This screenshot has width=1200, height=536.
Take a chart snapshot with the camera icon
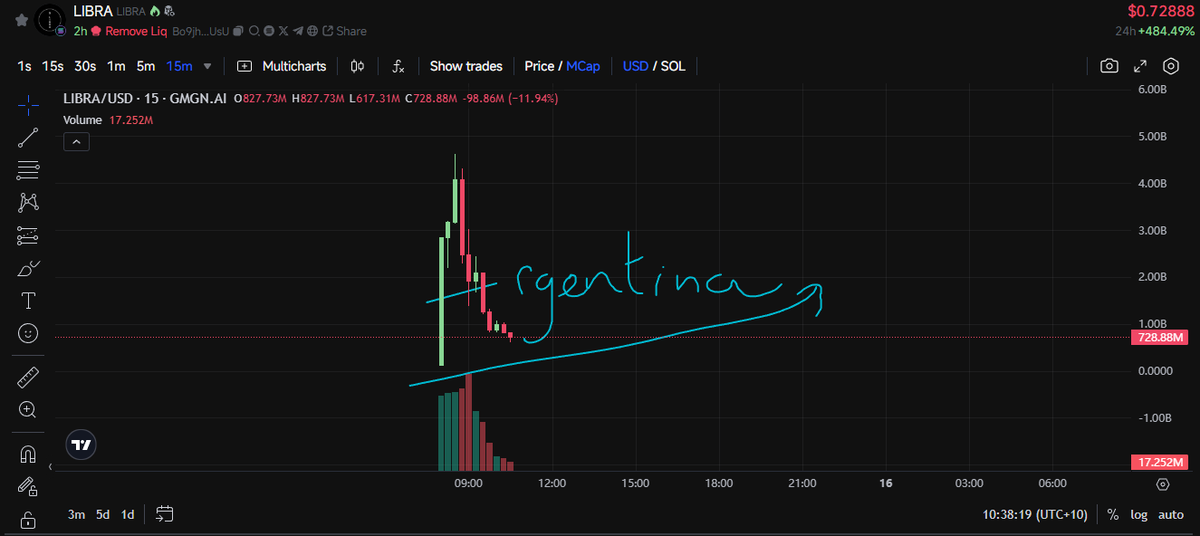point(1109,66)
